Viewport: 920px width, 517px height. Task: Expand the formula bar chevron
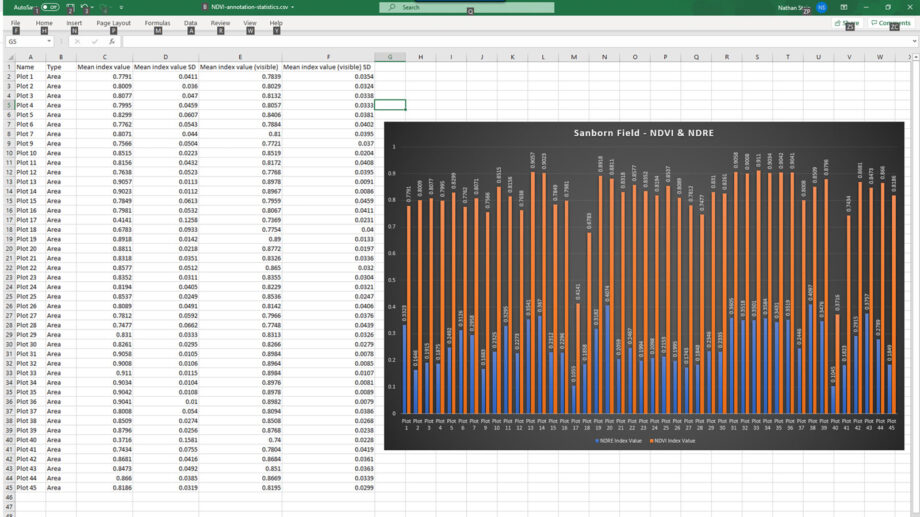click(914, 42)
